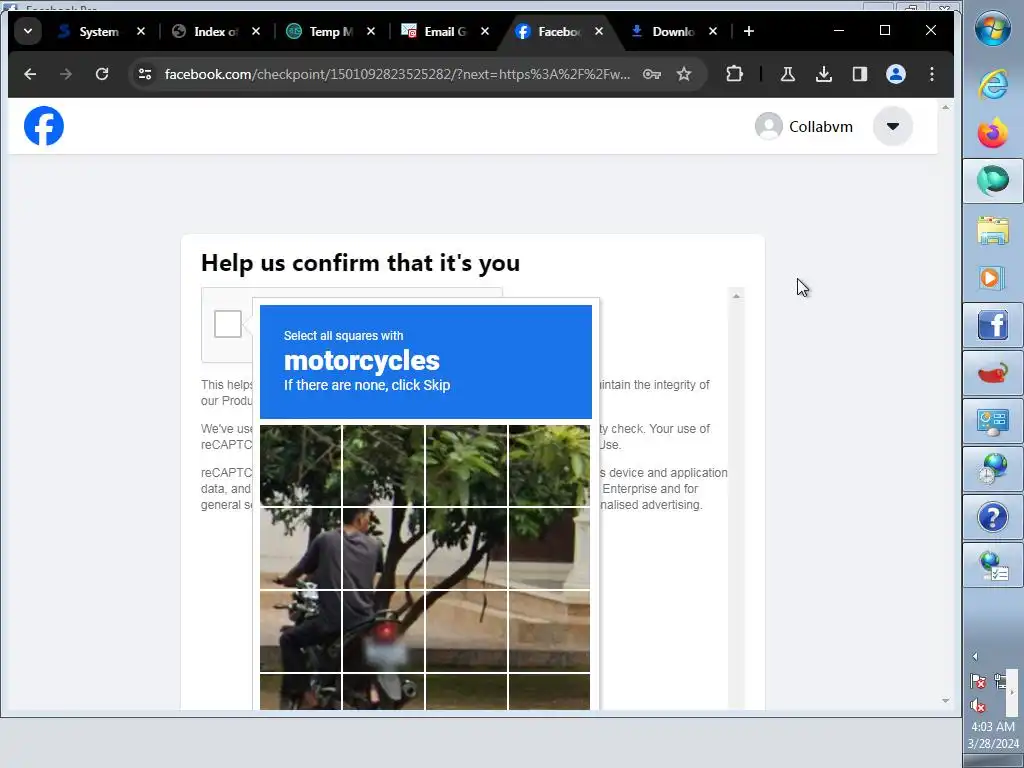This screenshot has width=1024, height=768.
Task: Open Chrome three-dot menu
Action: click(x=932, y=74)
